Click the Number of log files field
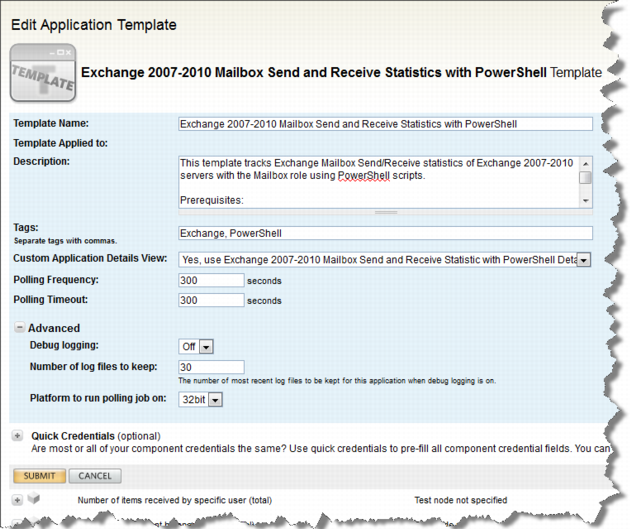The height and width of the screenshot is (529, 630). (x=211, y=367)
